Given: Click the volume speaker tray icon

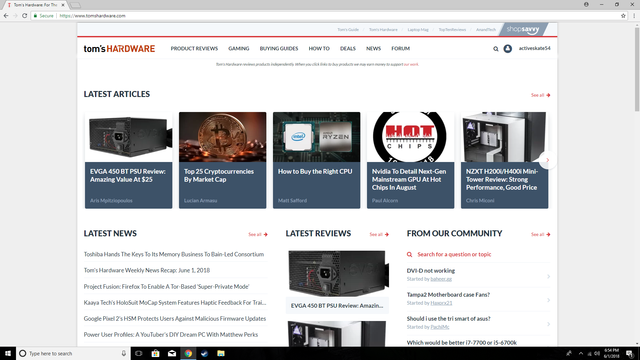Looking at the screenshot, I should pyautogui.click(x=597, y=353).
